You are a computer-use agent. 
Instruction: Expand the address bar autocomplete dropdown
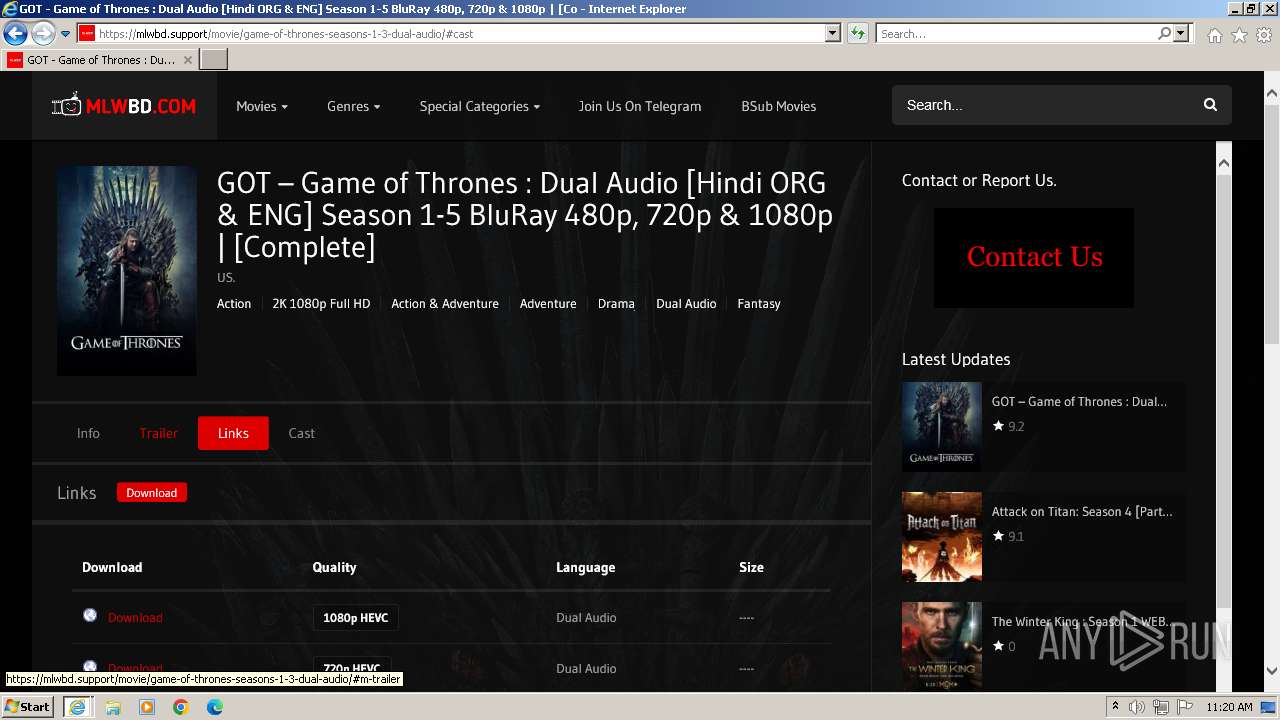point(832,33)
